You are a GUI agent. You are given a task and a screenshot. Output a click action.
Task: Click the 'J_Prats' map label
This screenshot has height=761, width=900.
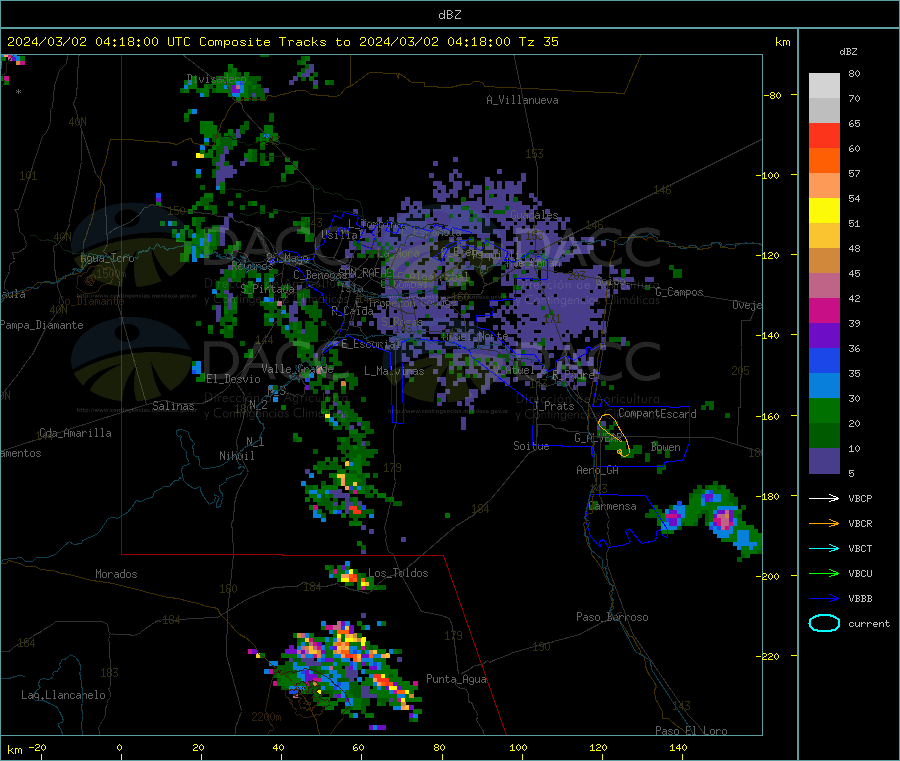pyautogui.click(x=553, y=406)
